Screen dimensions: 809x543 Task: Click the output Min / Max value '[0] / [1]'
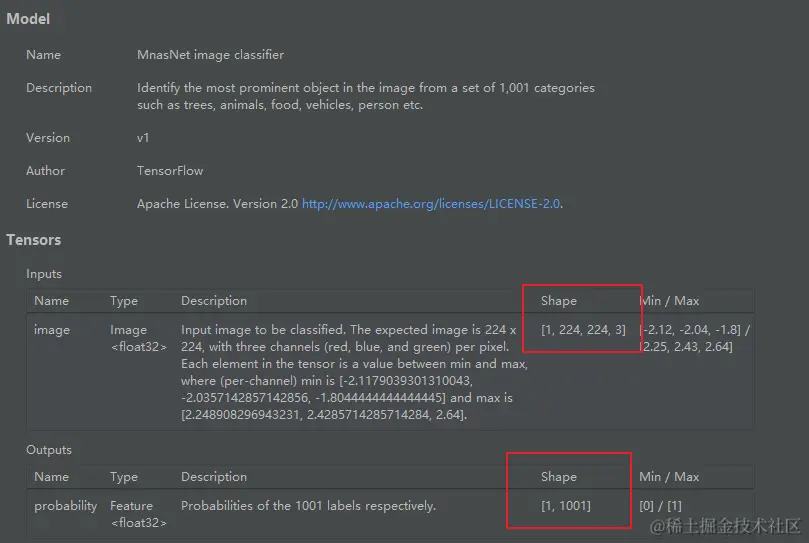click(660, 506)
